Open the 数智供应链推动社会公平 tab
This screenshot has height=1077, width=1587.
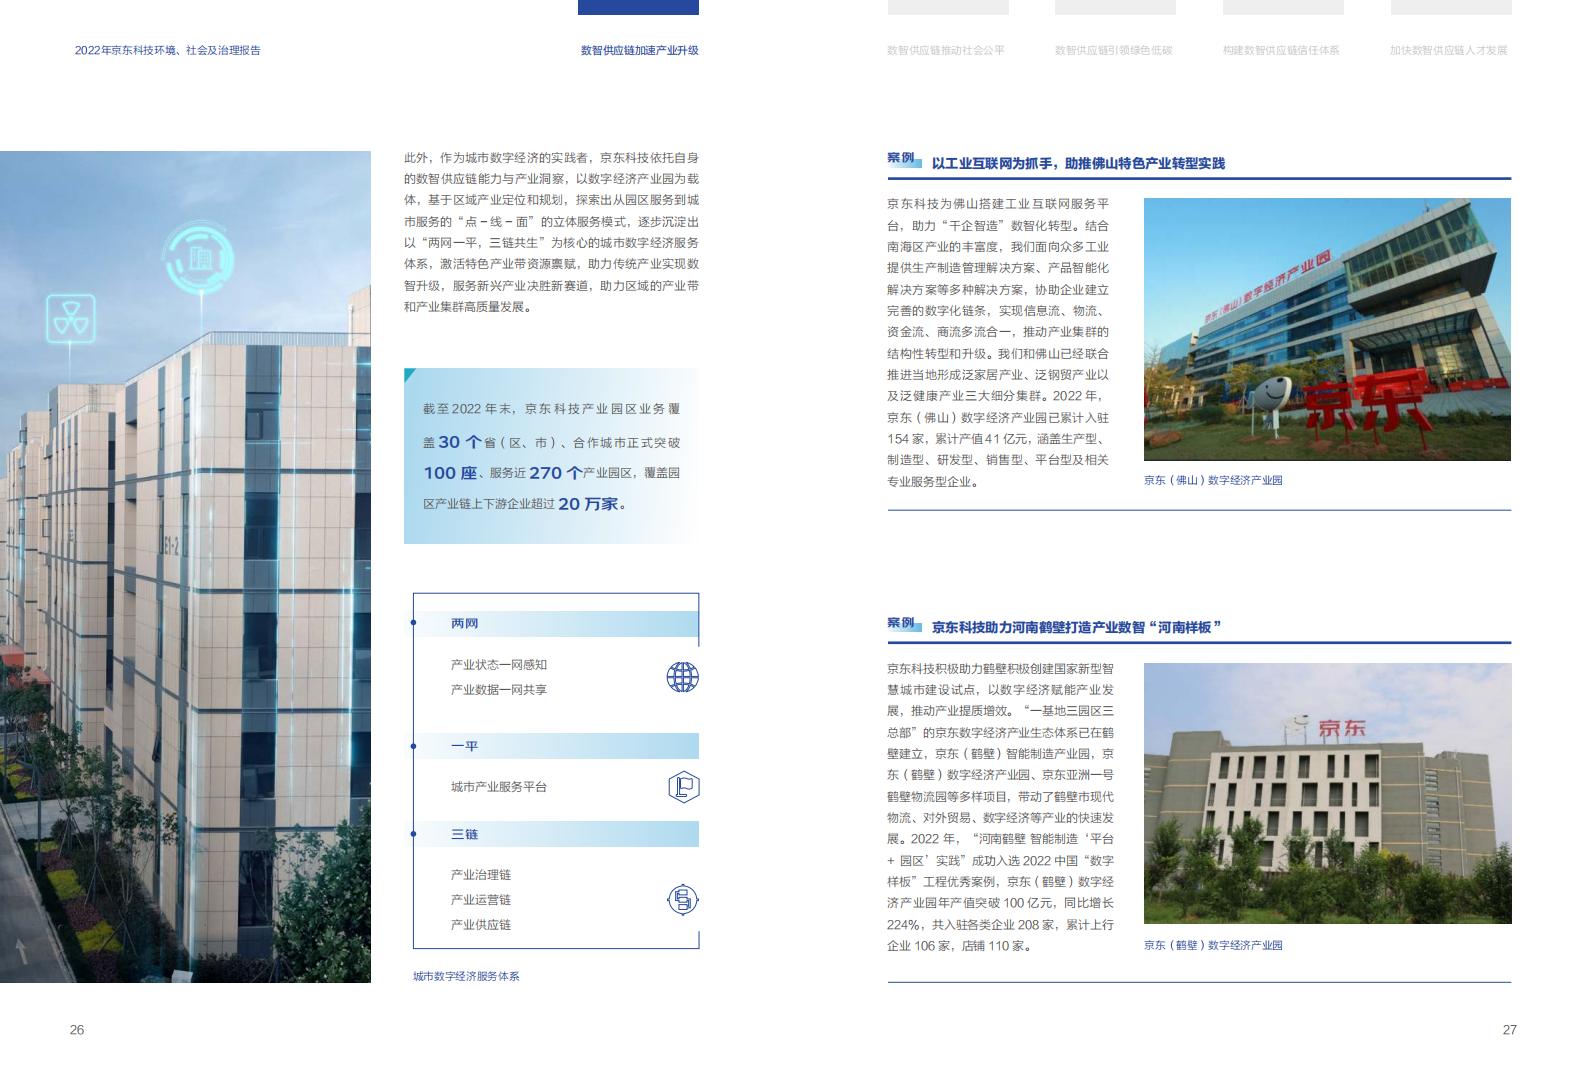[x=946, y=50]
